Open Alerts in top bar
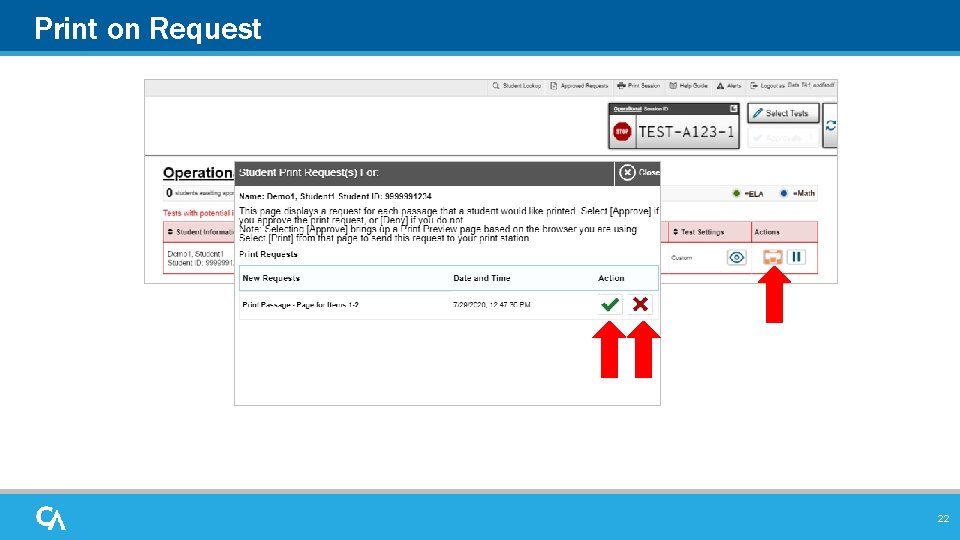 729,86
